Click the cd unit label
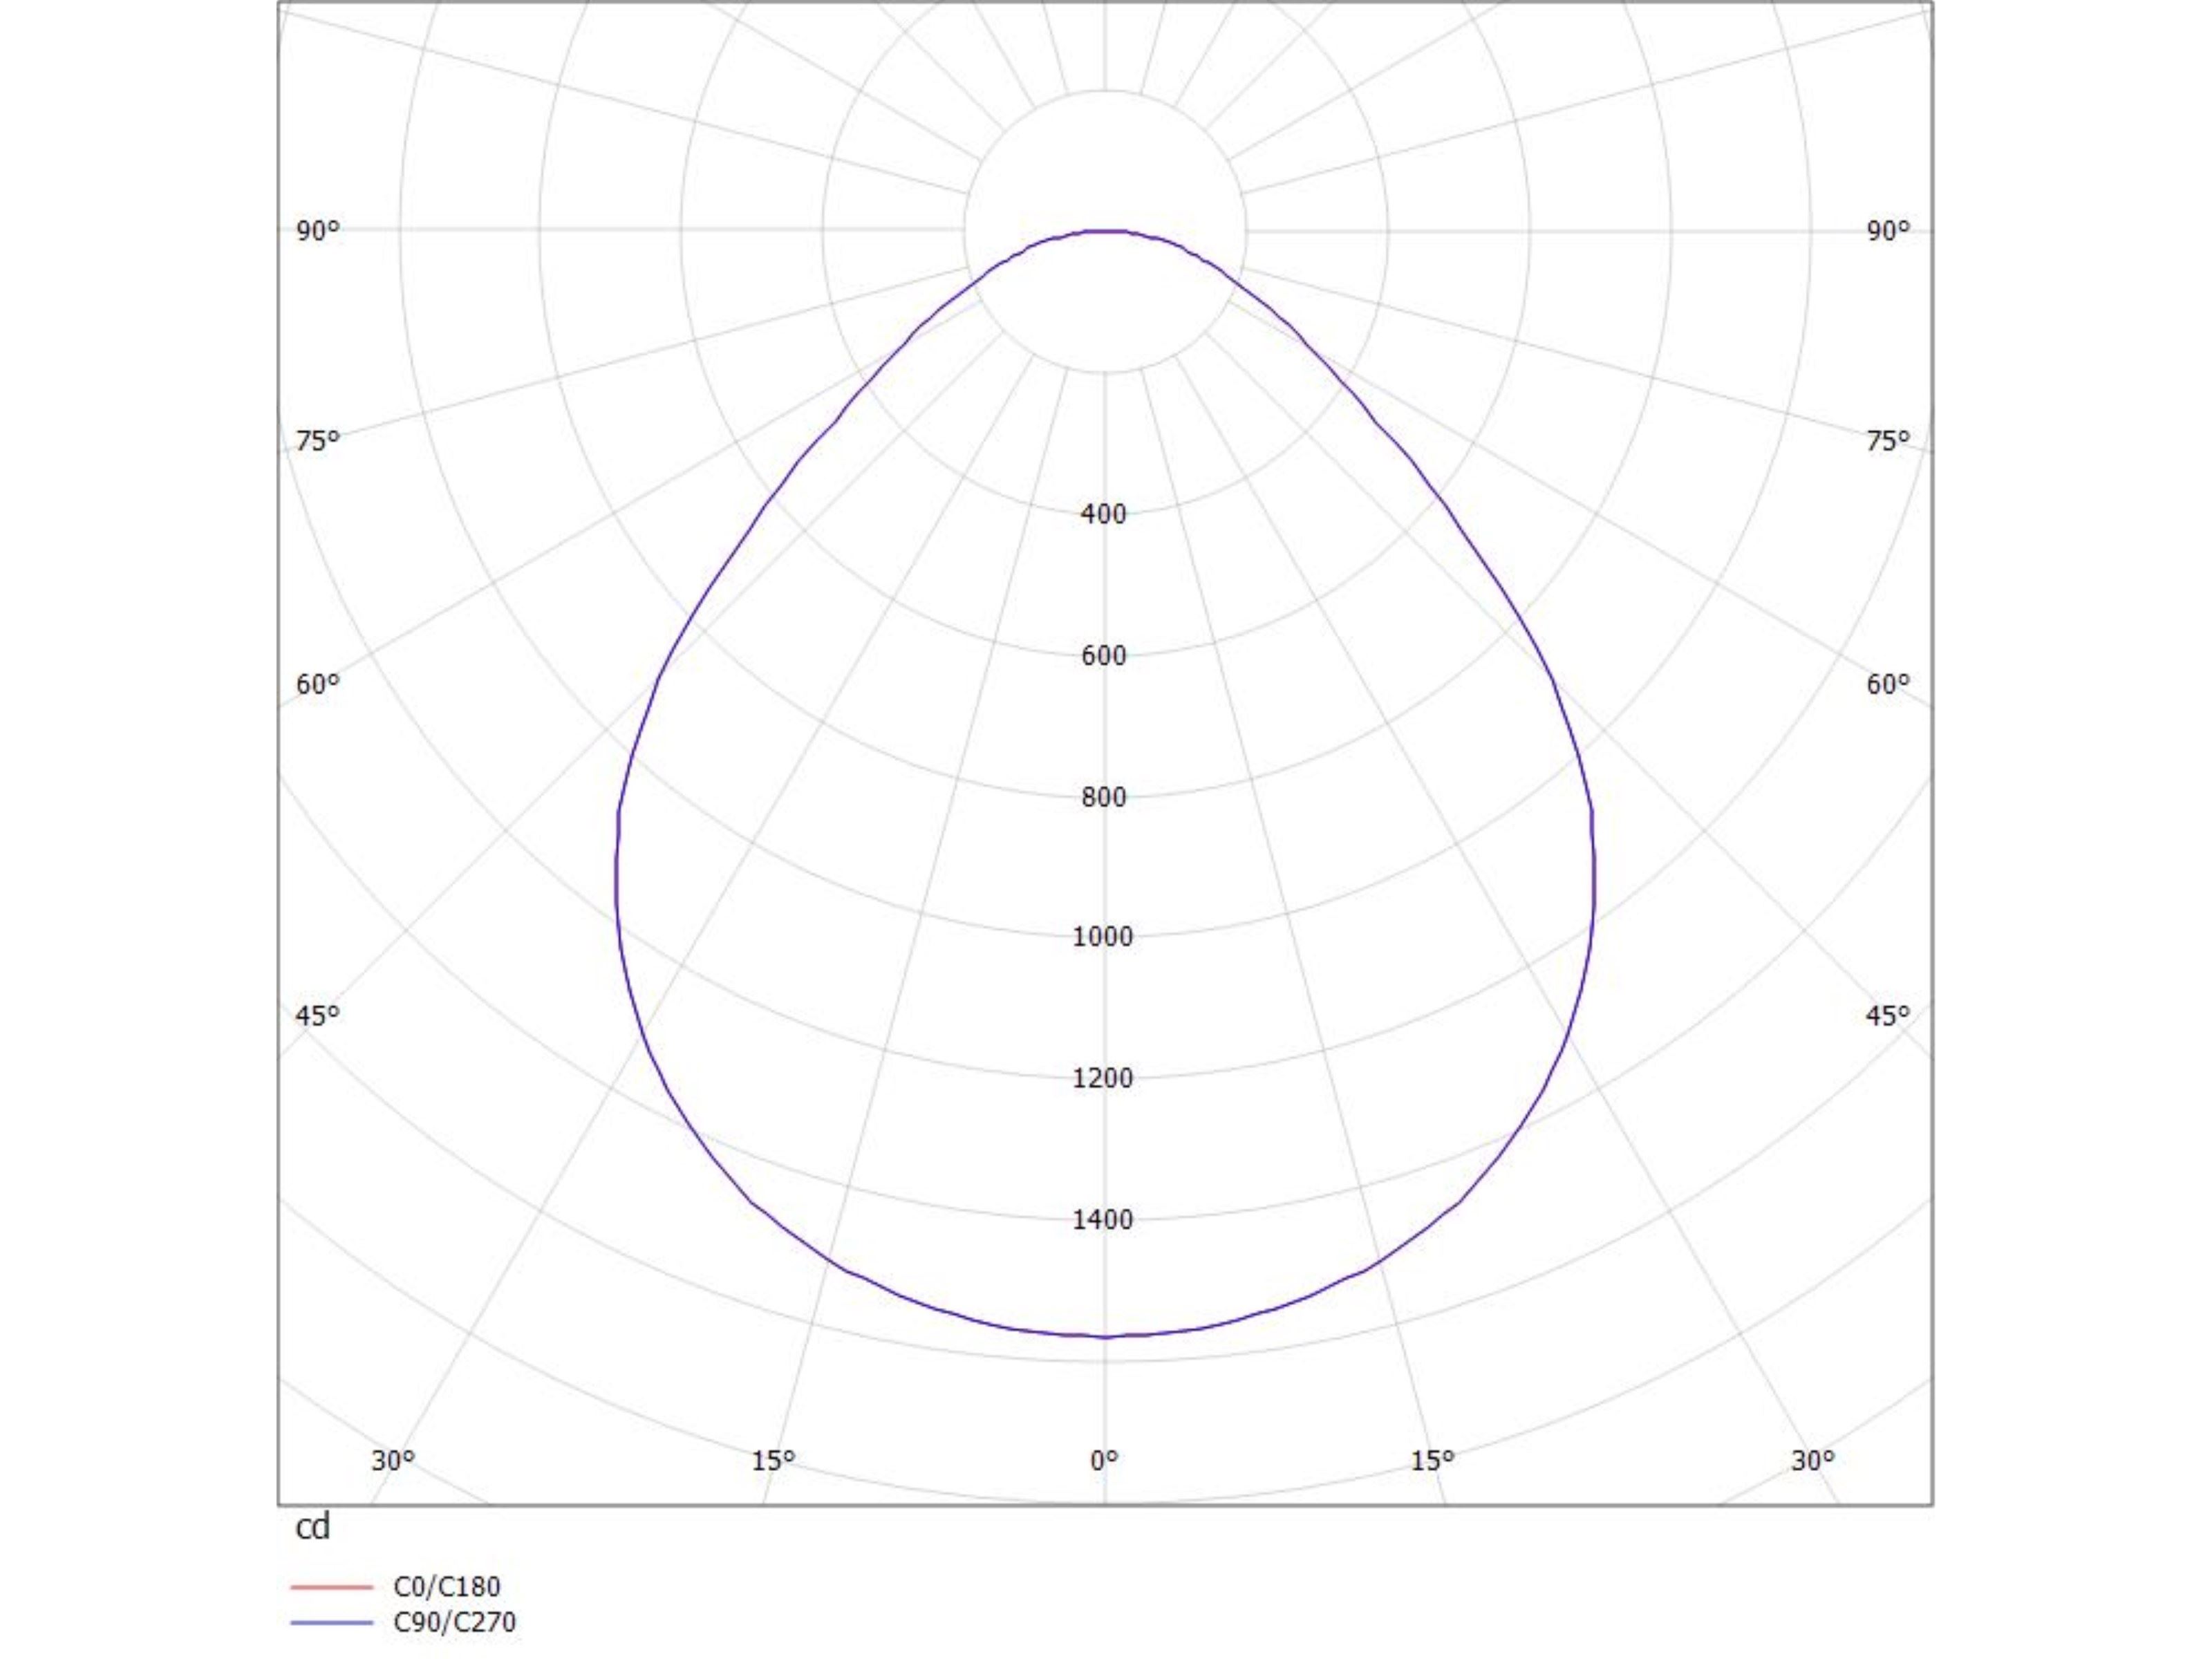Image resolution: width=2212 pixels, height=1659 pixels. pyautogui.click(x=313, y=1527)
